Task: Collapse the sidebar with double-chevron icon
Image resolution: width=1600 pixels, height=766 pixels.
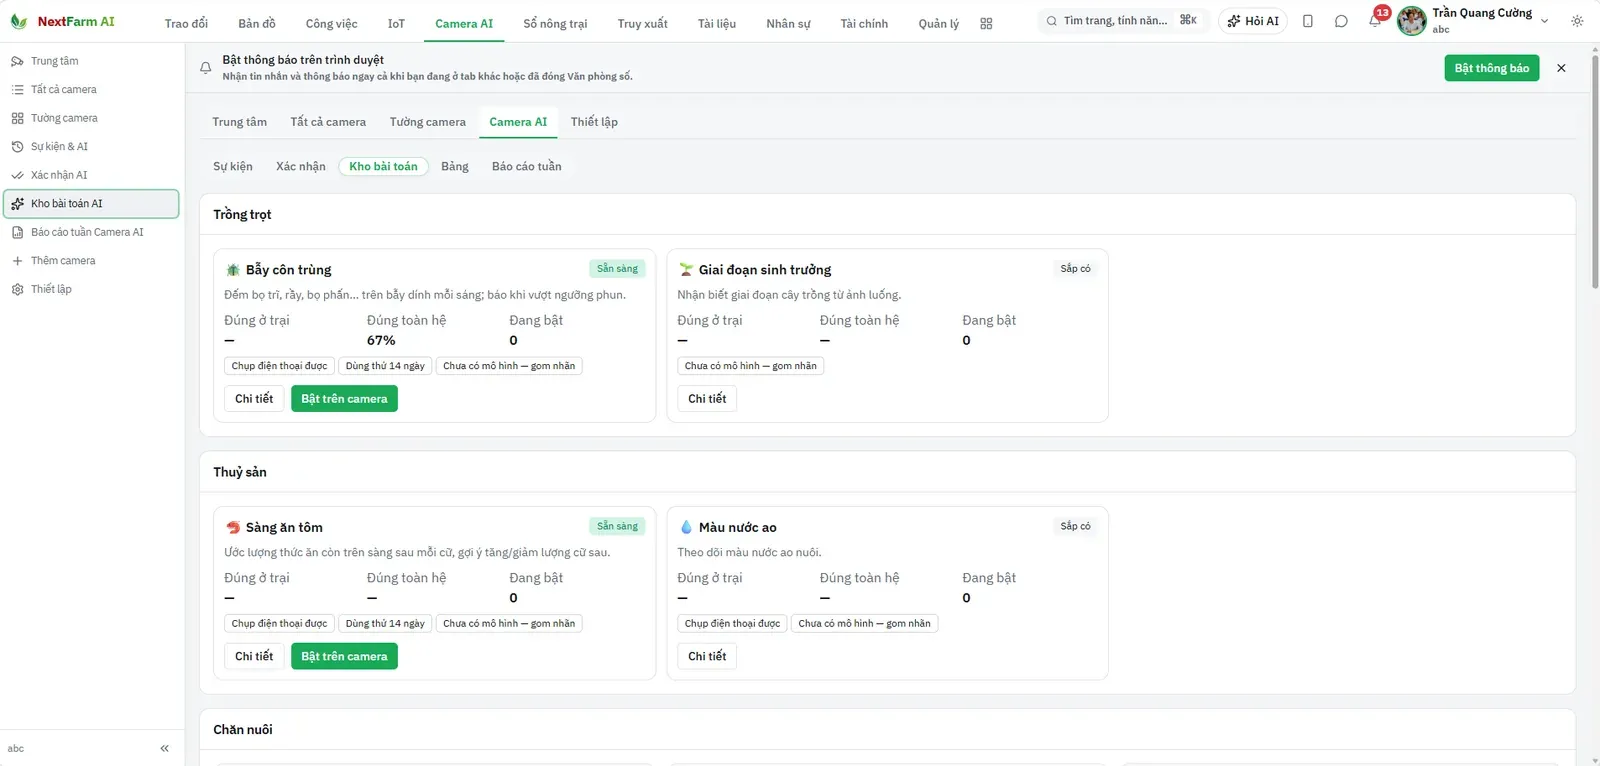Action: click(165, 748)
